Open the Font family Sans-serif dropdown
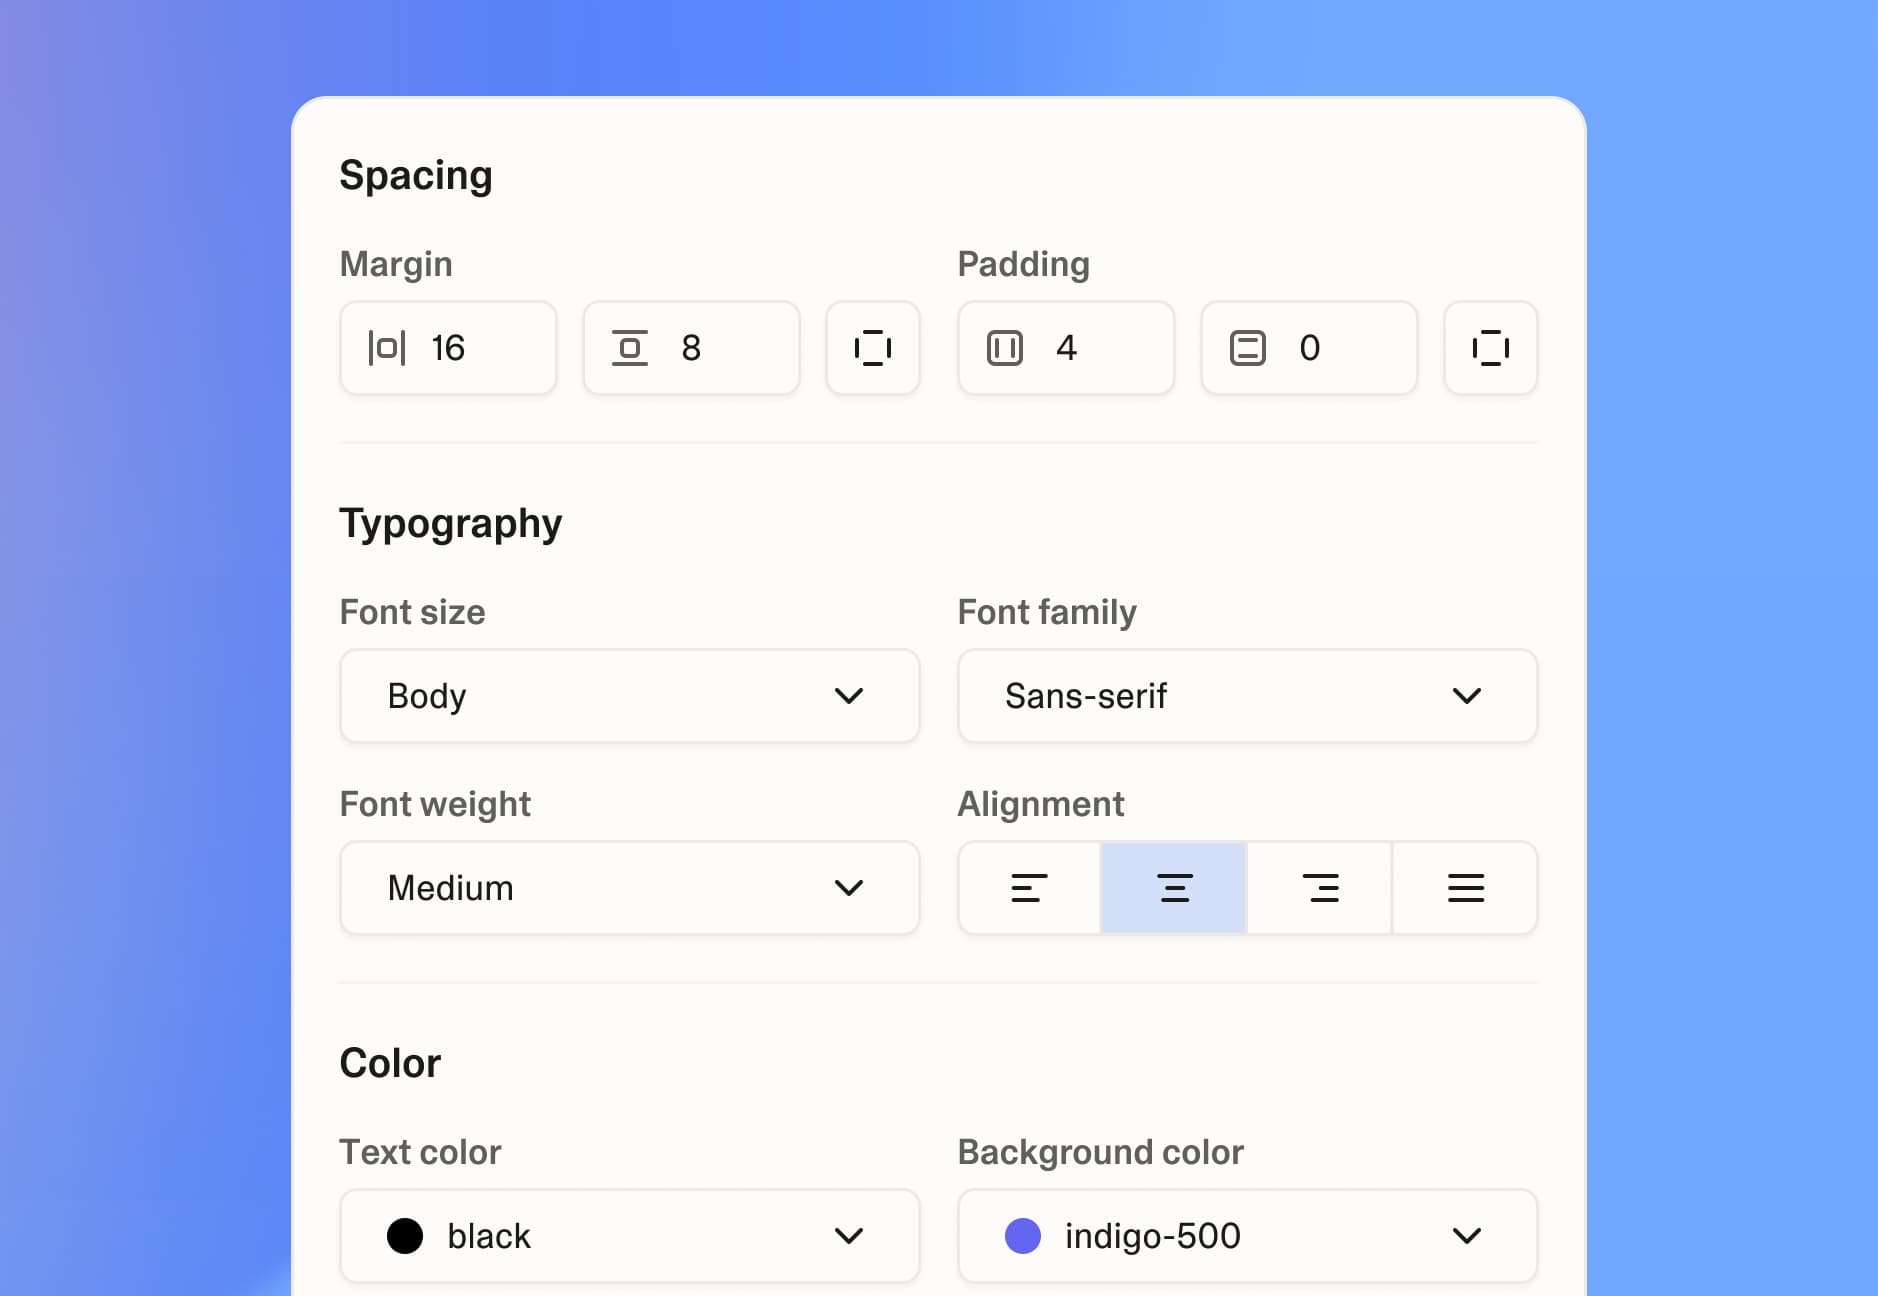The height and width of the screenshot is (1296, 1878). pyautogui.click(x=1247, y=696)
